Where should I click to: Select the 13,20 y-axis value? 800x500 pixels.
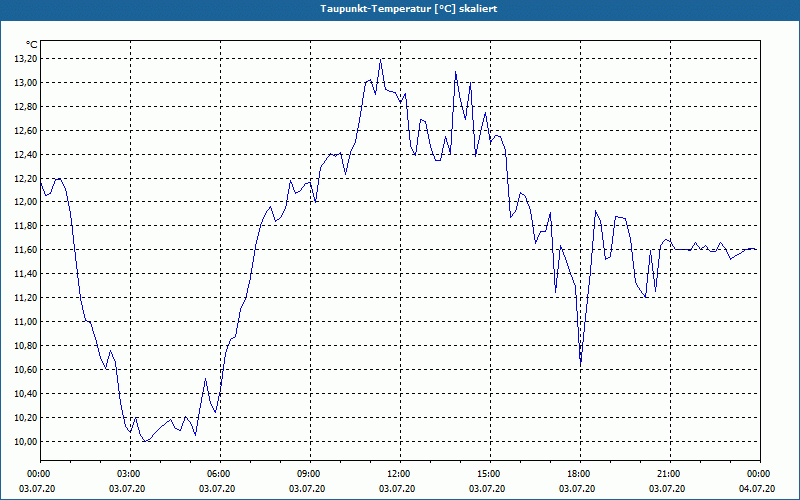tap(26, 59)
